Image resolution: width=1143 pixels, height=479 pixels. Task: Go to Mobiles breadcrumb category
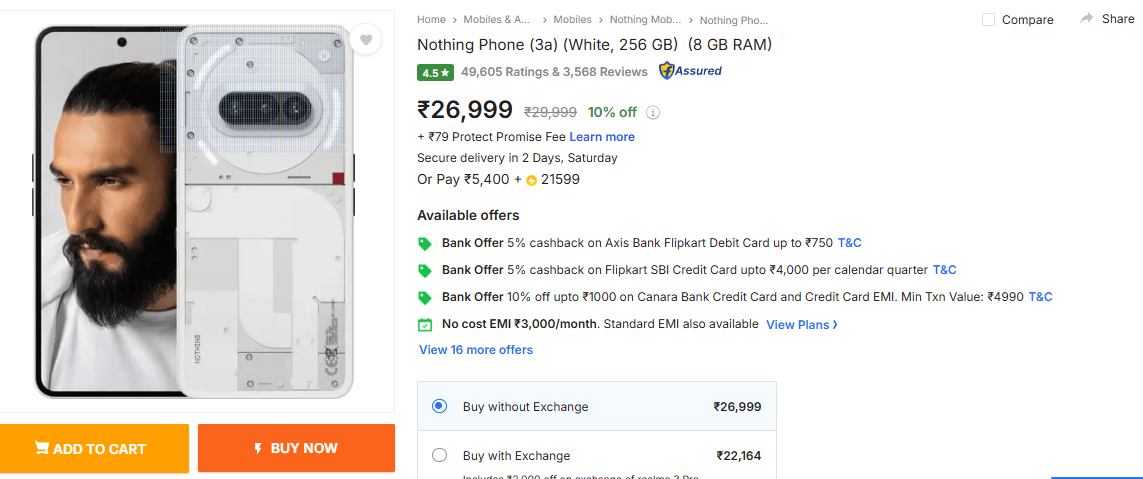pos(572,19)
